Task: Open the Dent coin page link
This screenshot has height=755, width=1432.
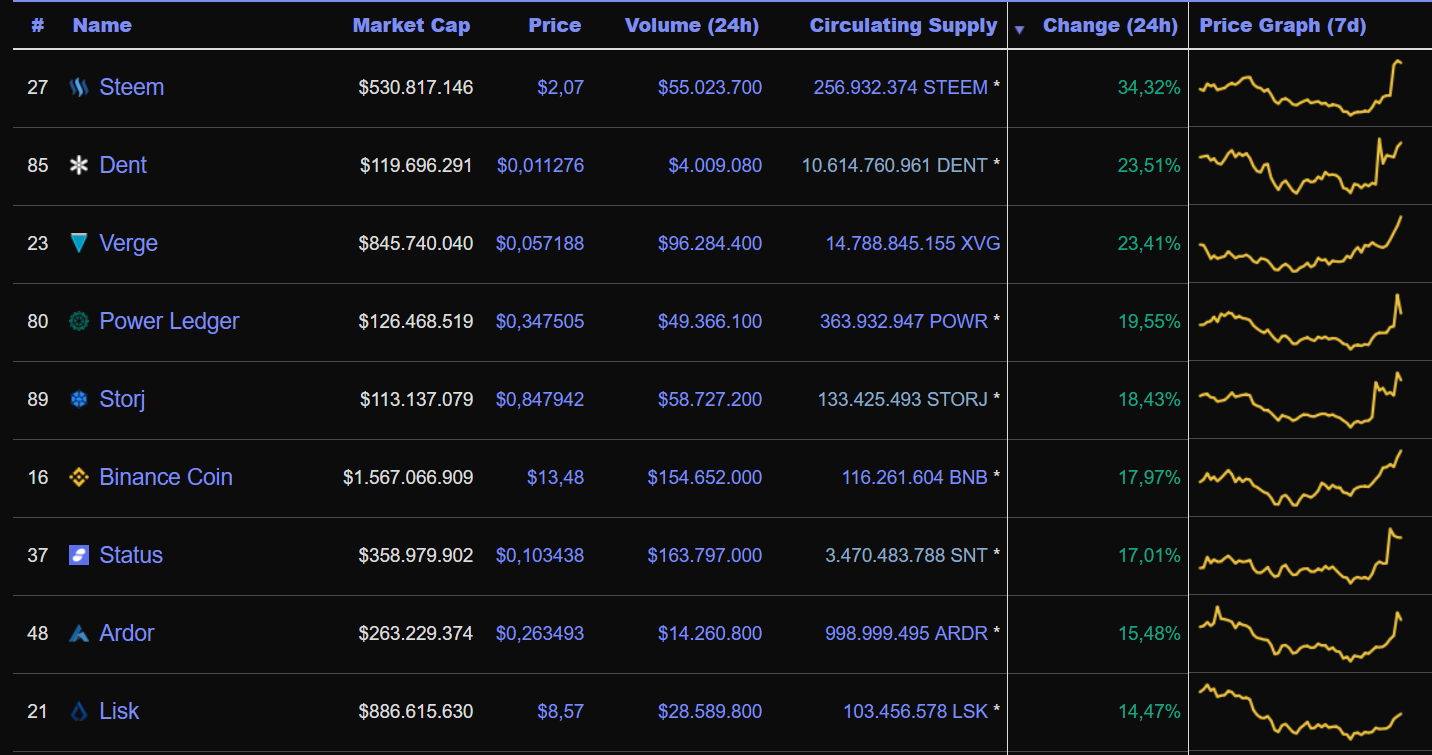Action: pos(123,165)
